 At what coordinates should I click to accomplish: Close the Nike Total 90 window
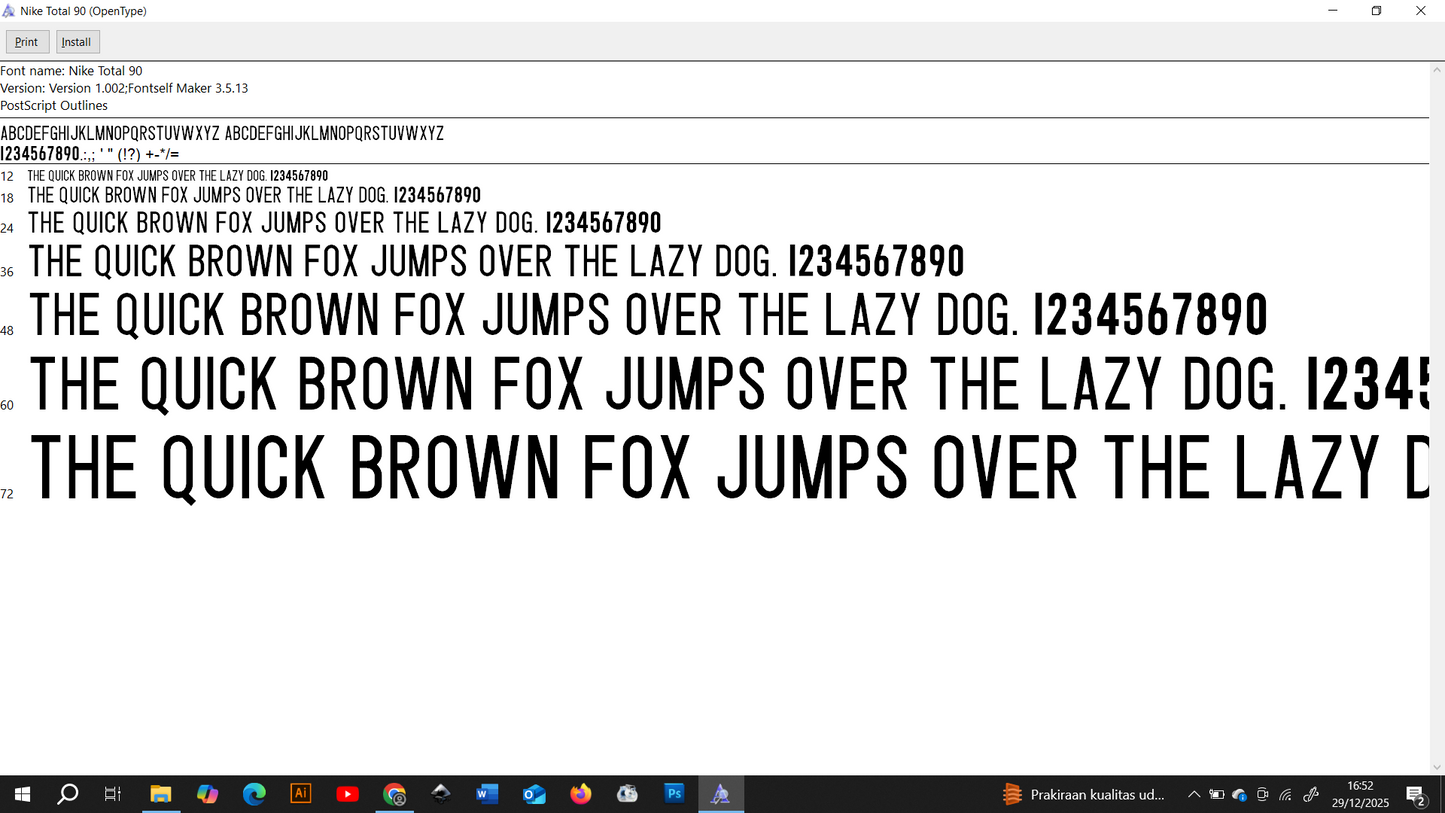point(1421,11)
